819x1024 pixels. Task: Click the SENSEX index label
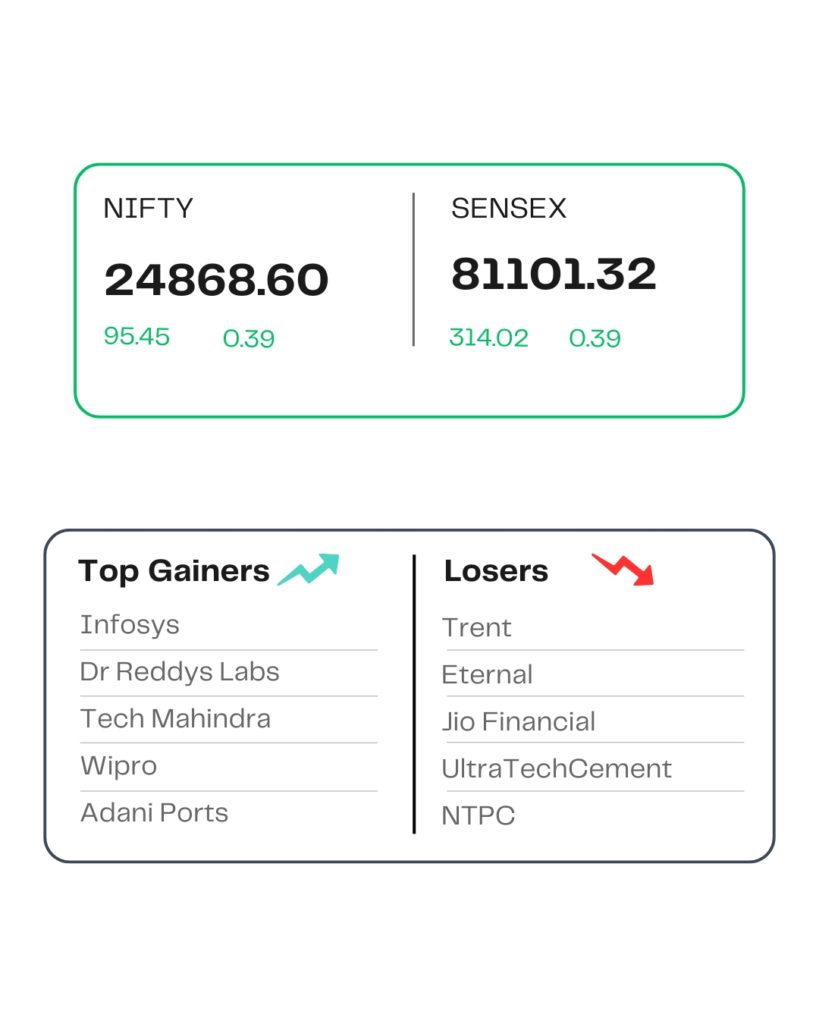tap(508, 208)
